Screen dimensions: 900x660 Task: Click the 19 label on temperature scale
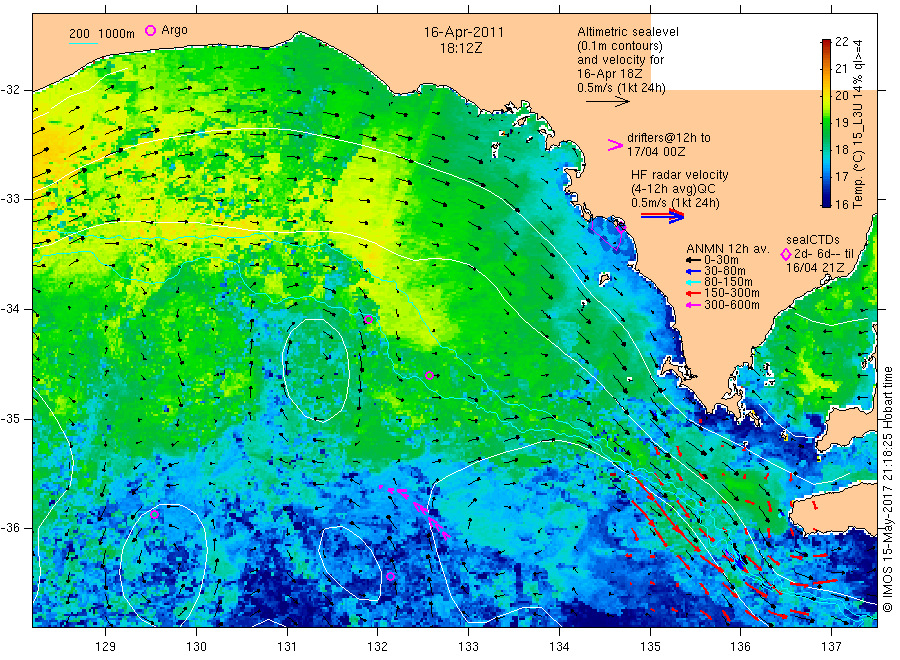coord(841,122)
